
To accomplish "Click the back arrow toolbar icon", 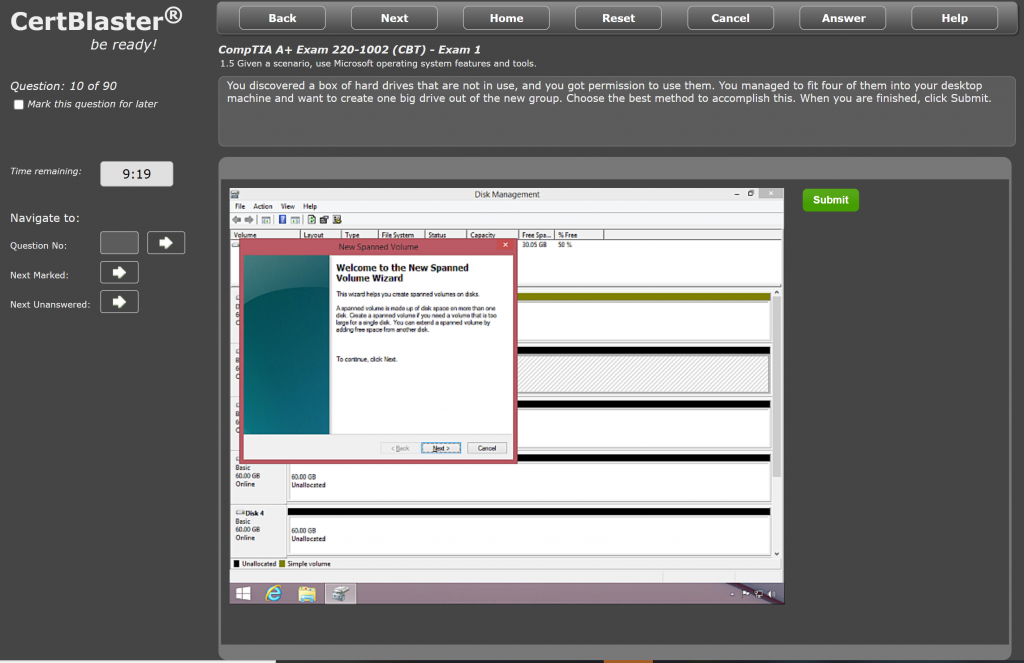I will click(237, 220).
